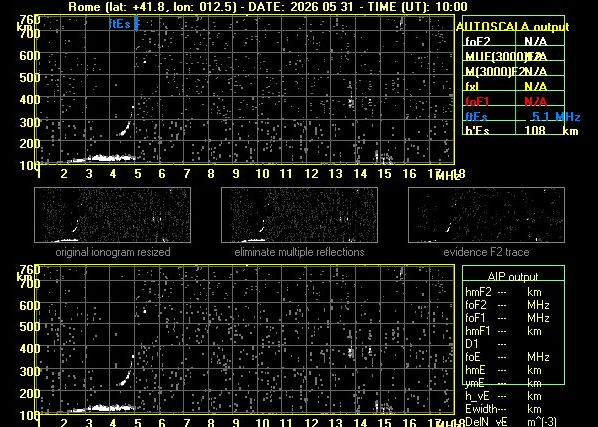Click the AUTOSCALA output heading

click(513, 27)
